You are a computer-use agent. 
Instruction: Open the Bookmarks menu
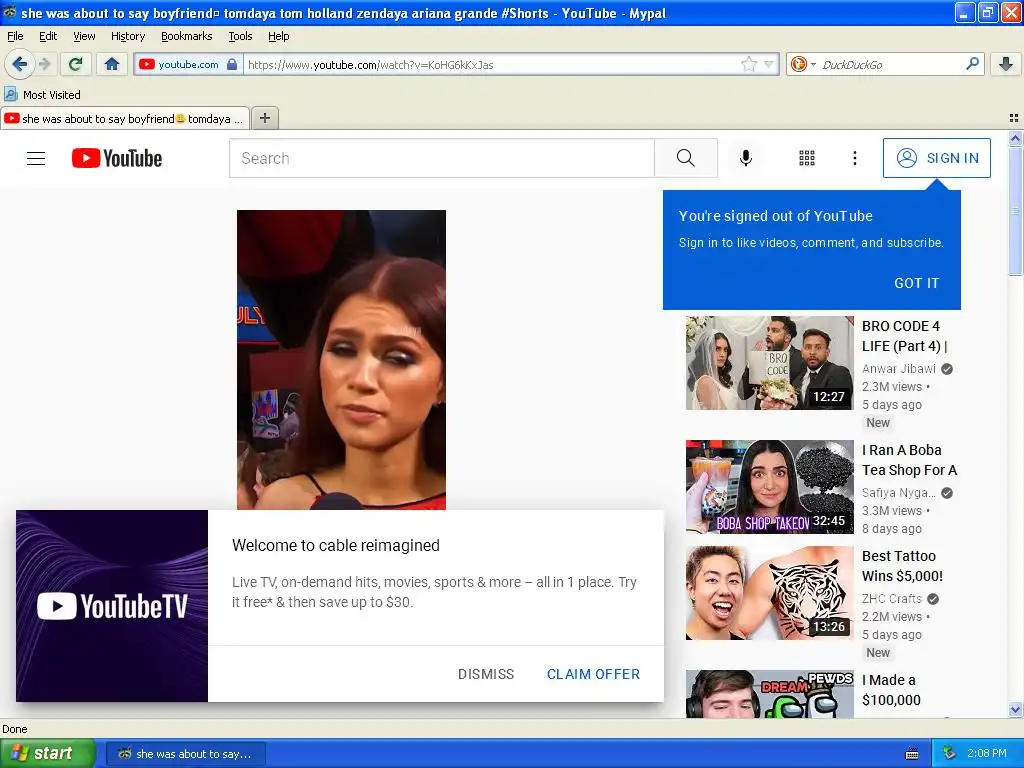pyautogui.click(x=186, y=36)
